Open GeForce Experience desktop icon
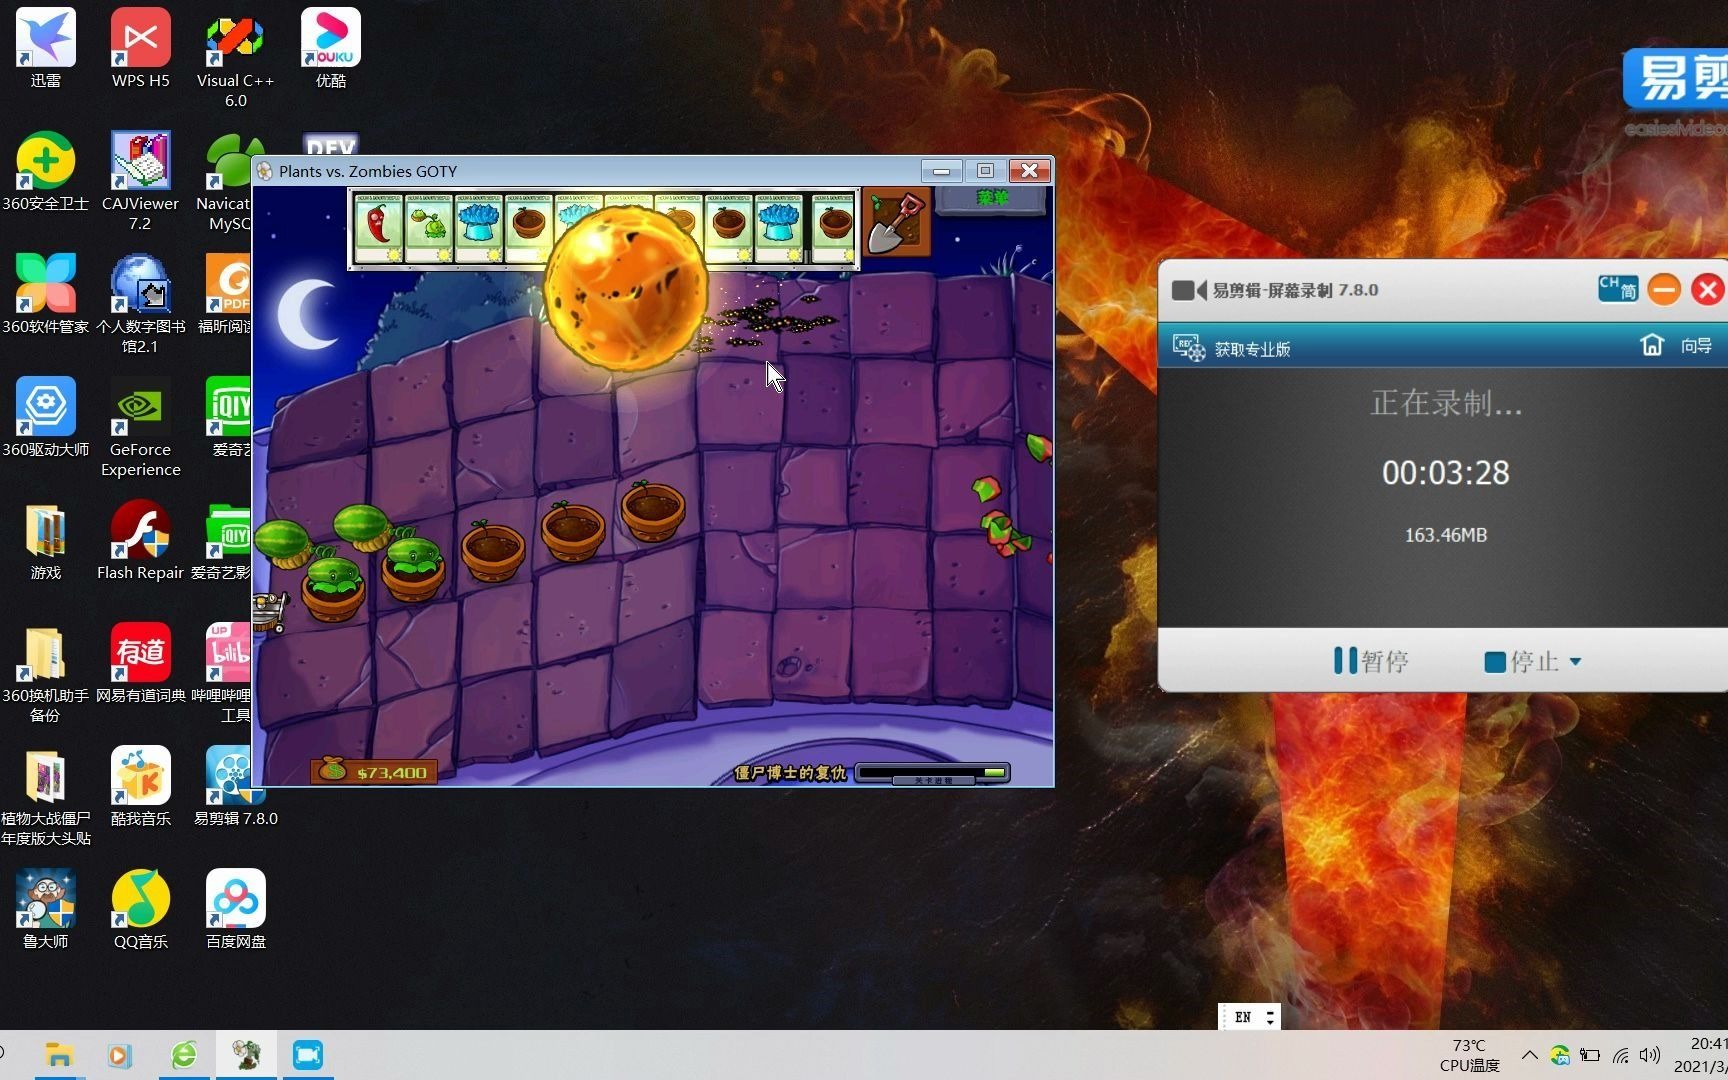Viewport: 1728px width, 1080px height. click(x=141, y=428)
